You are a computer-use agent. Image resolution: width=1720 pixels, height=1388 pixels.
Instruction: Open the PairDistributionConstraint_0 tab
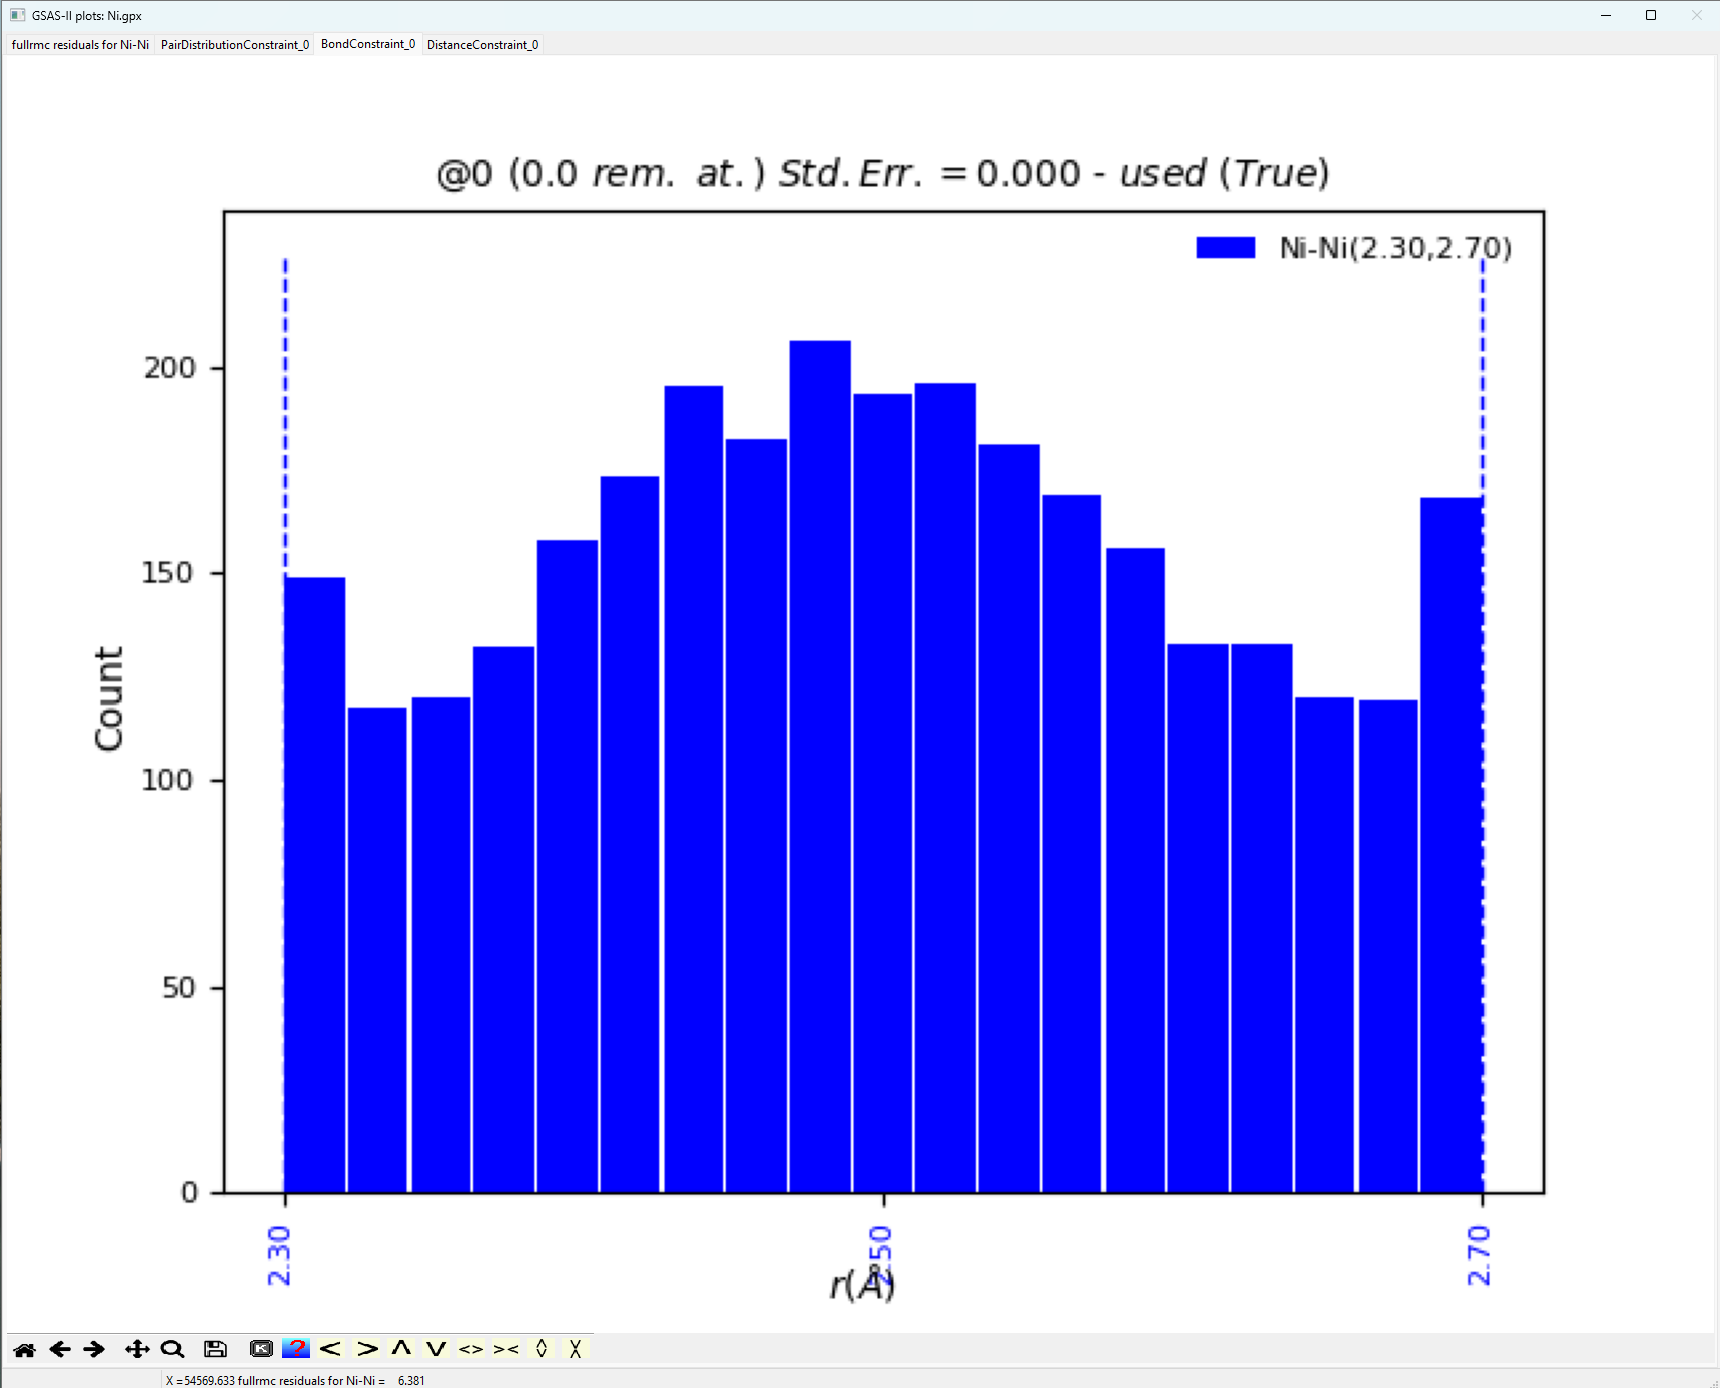pyautogui.click(x=235, y=45)
